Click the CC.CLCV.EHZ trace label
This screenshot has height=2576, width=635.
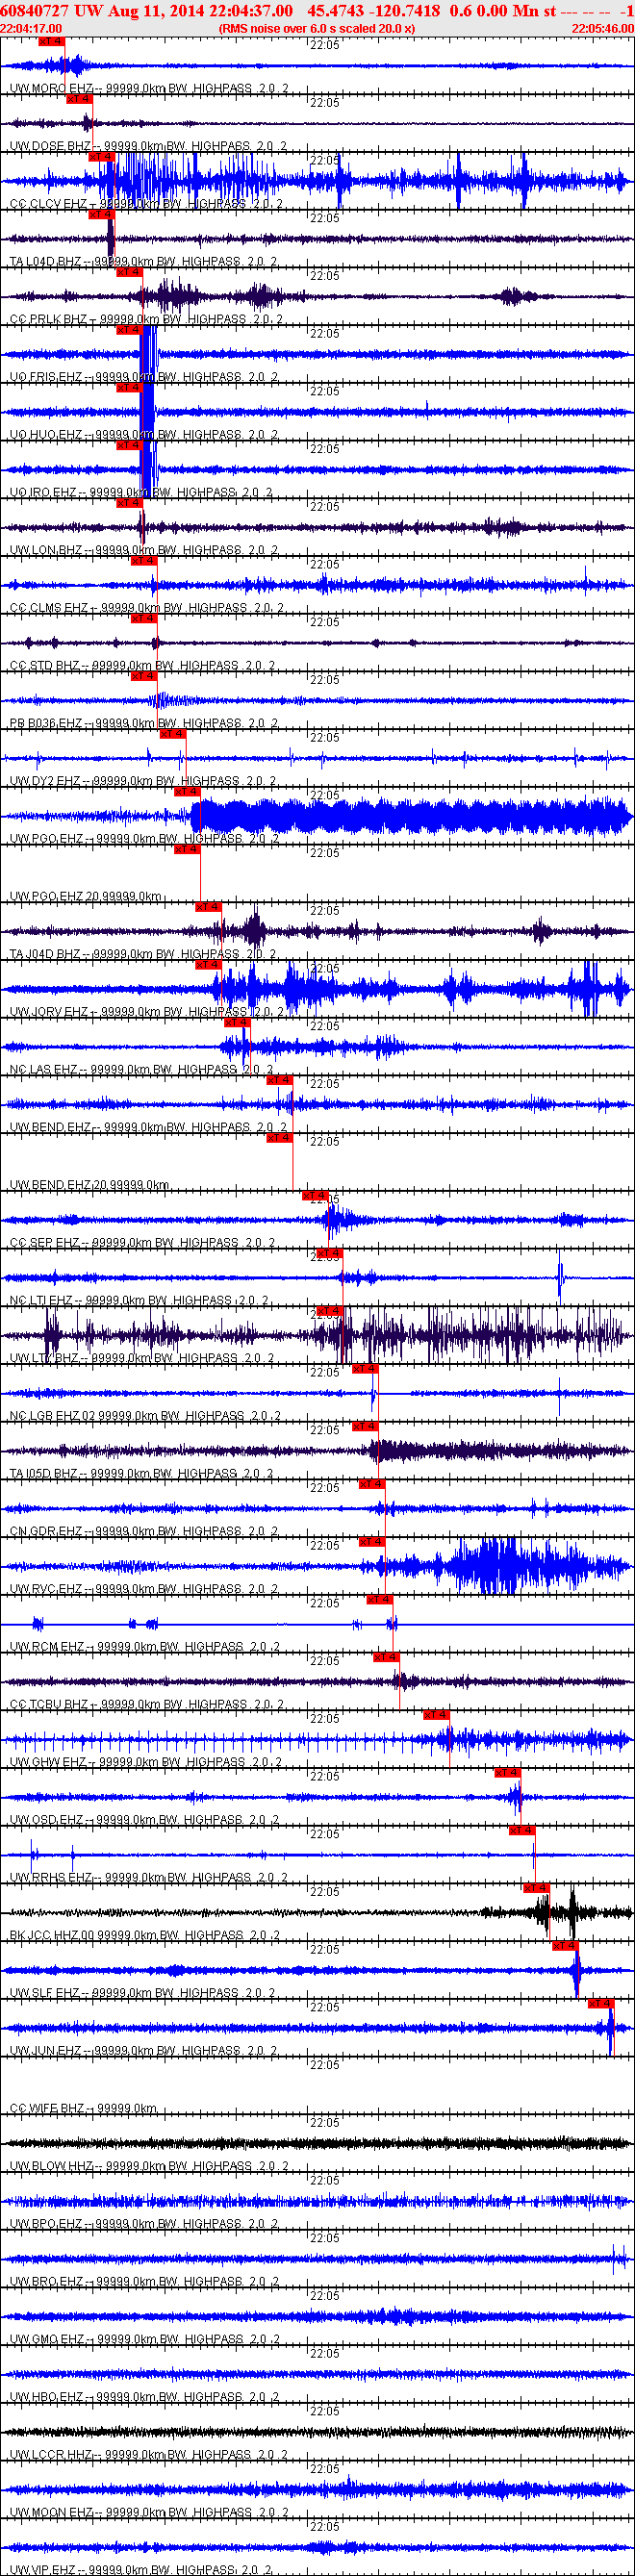click(x=146, y=204)
